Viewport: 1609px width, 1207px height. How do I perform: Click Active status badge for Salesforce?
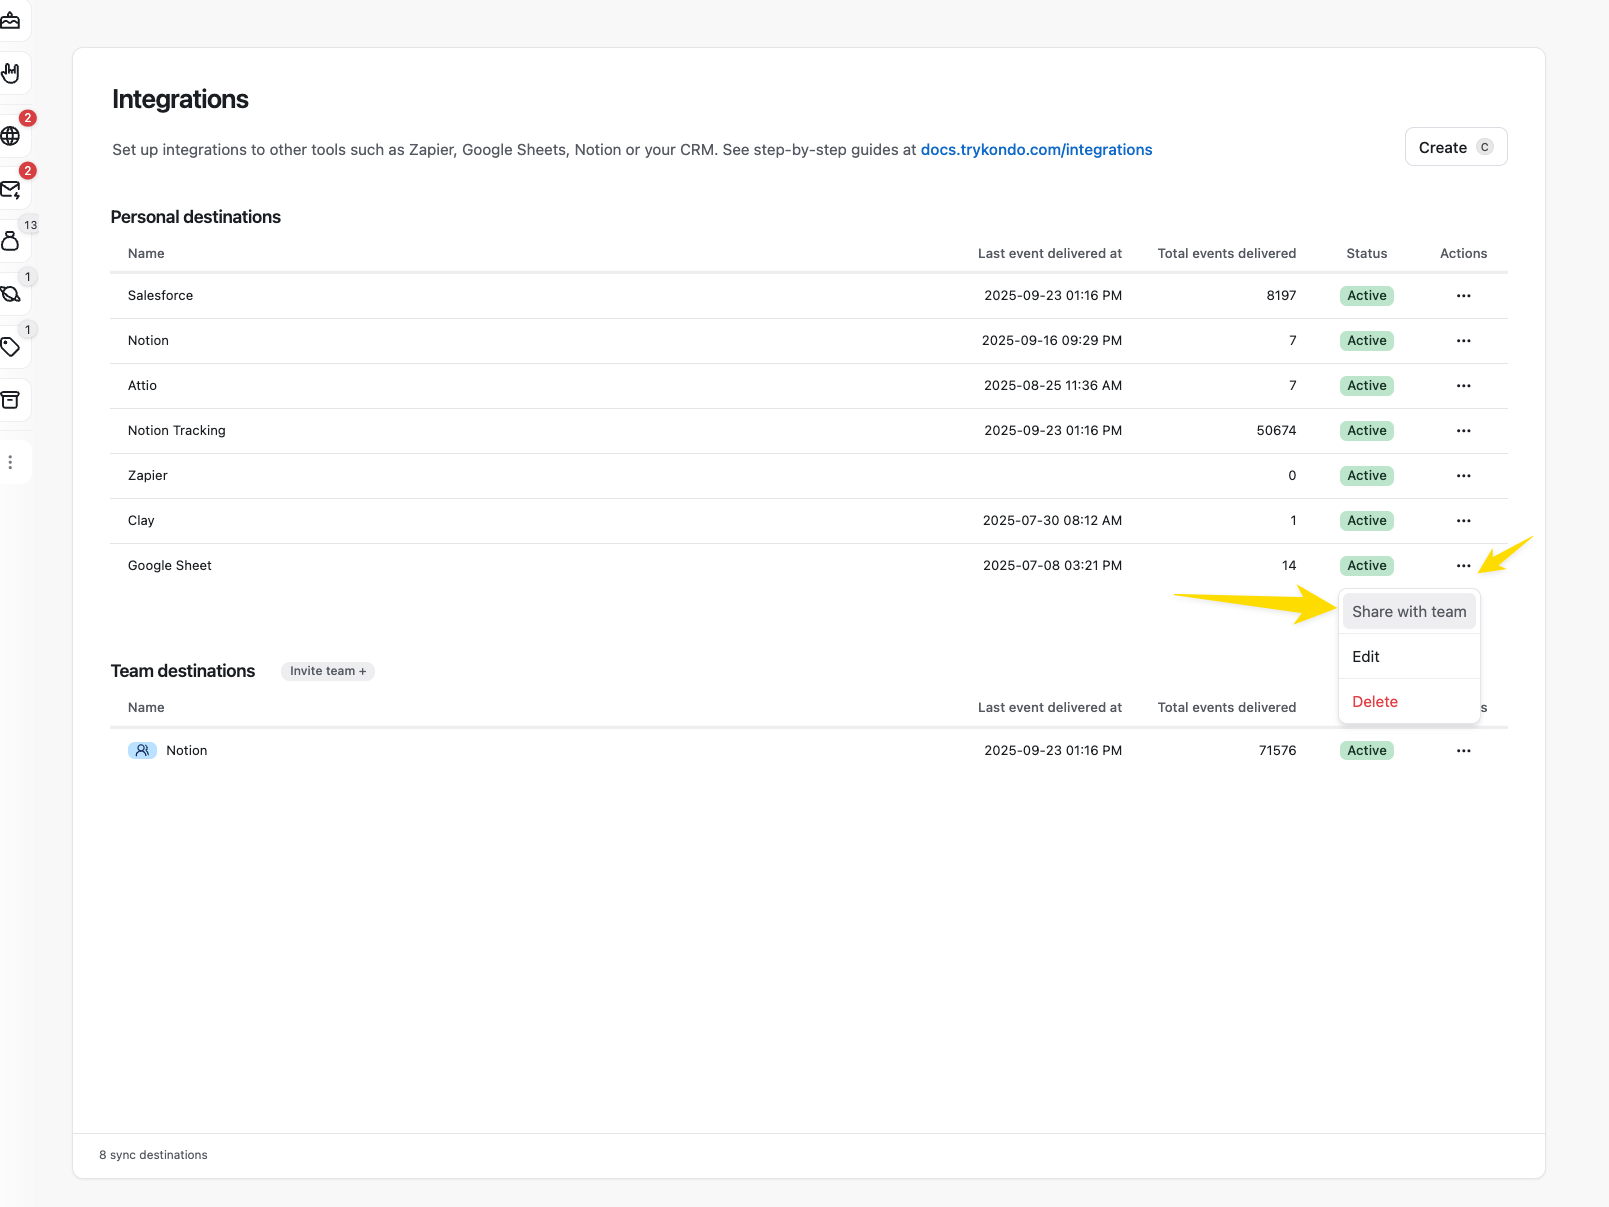(1366, 296)
